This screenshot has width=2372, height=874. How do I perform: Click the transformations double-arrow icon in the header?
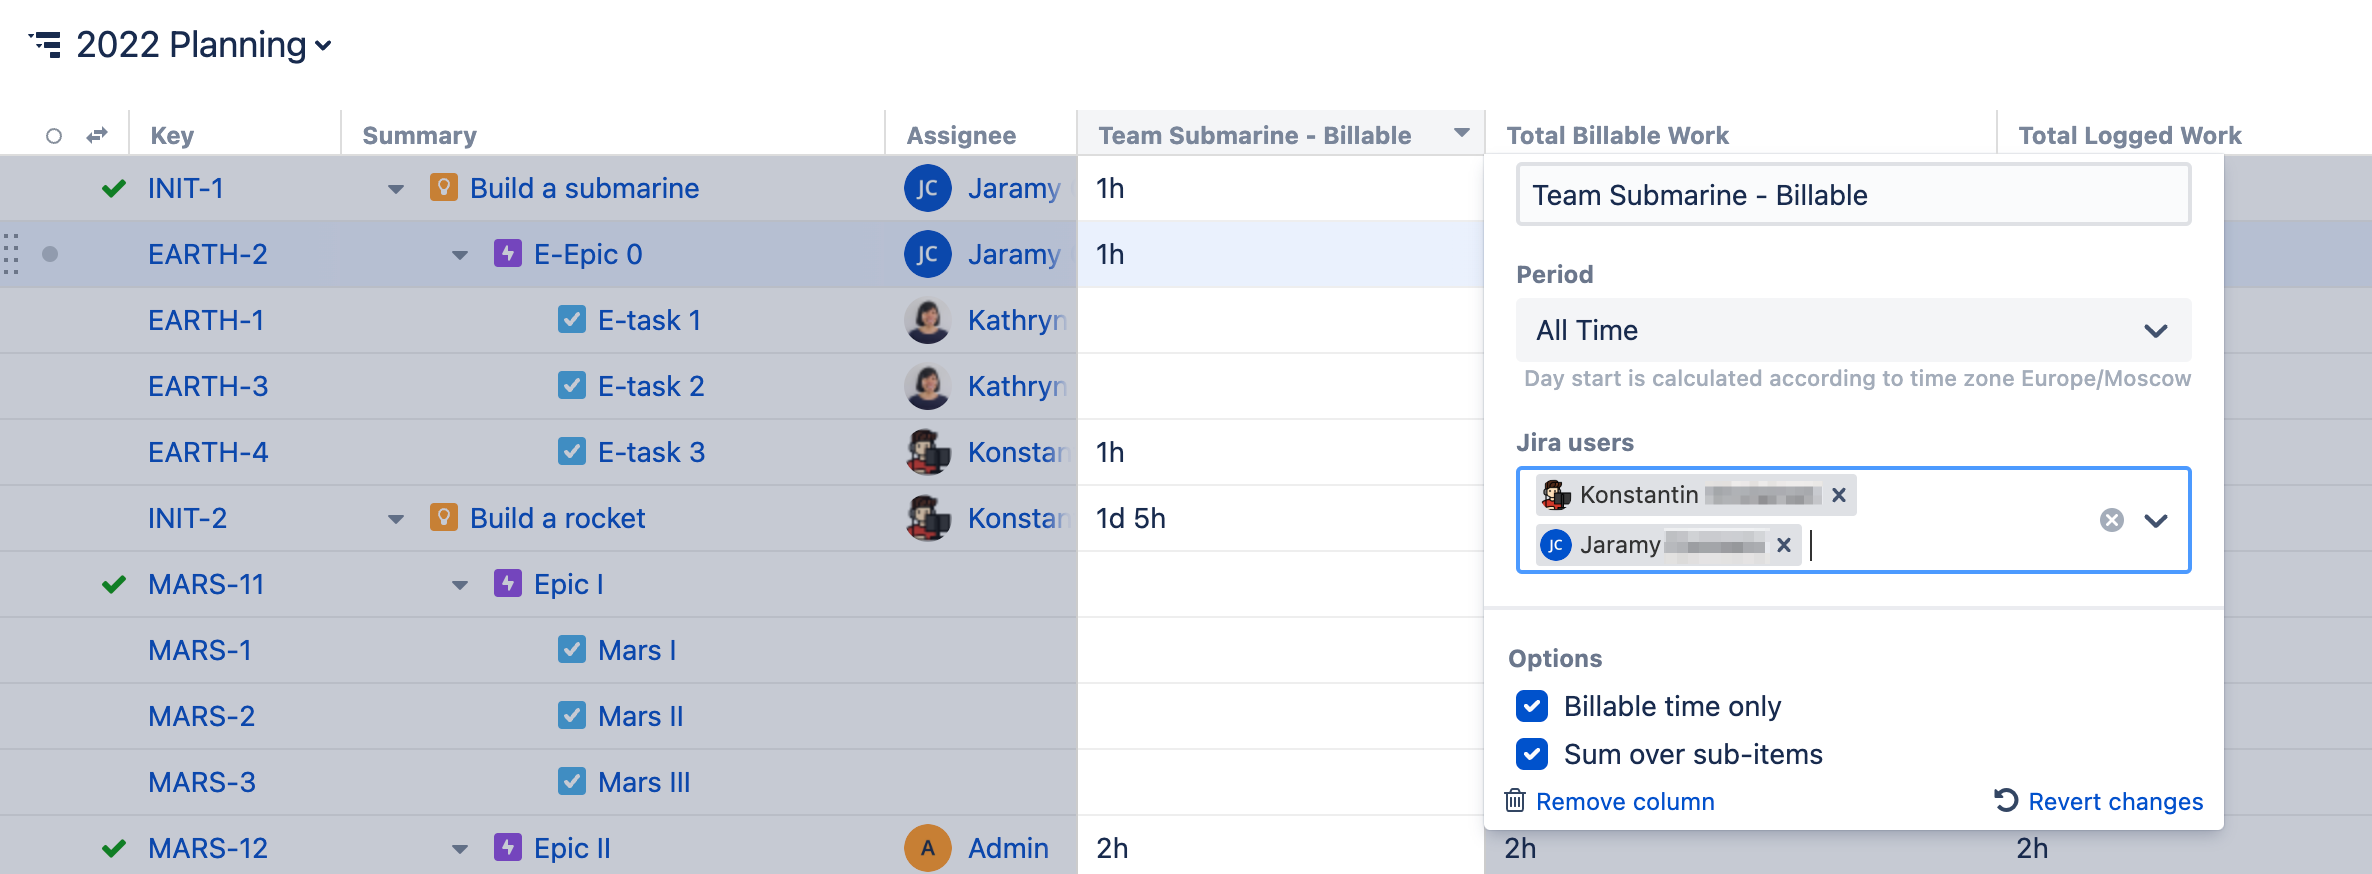(96, 134)
